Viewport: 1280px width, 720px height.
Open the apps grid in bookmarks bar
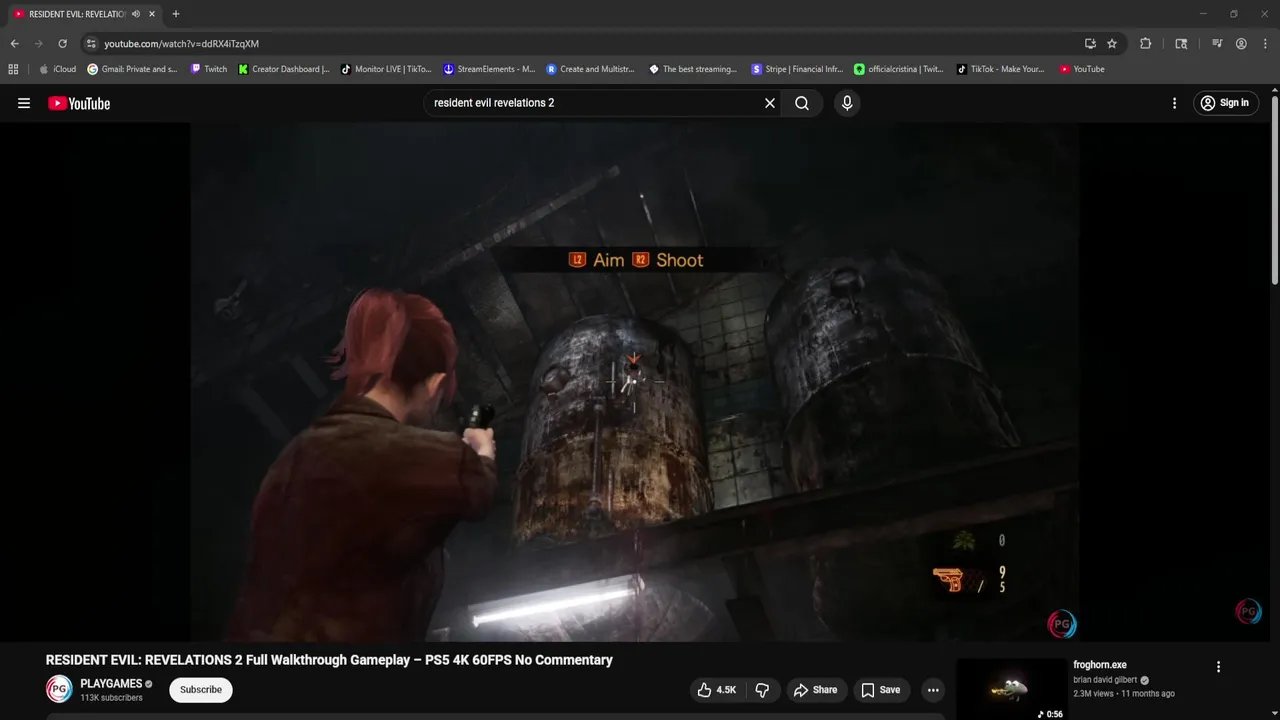pyautogui.click(x=13, y=69)
